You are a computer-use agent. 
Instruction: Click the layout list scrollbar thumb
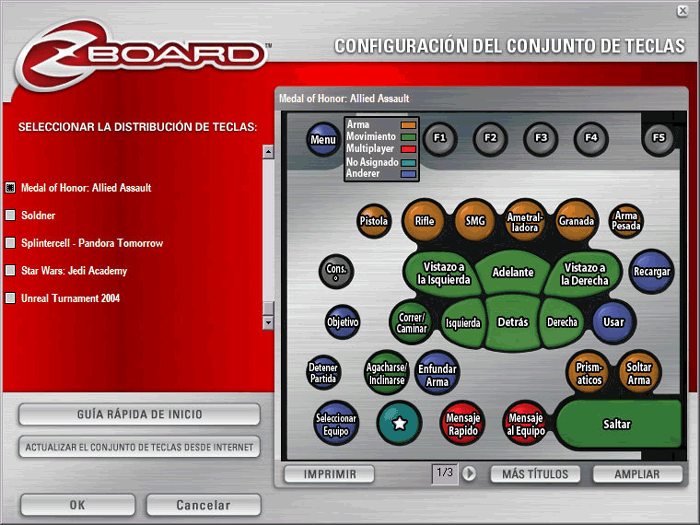[x=268, y=308]
